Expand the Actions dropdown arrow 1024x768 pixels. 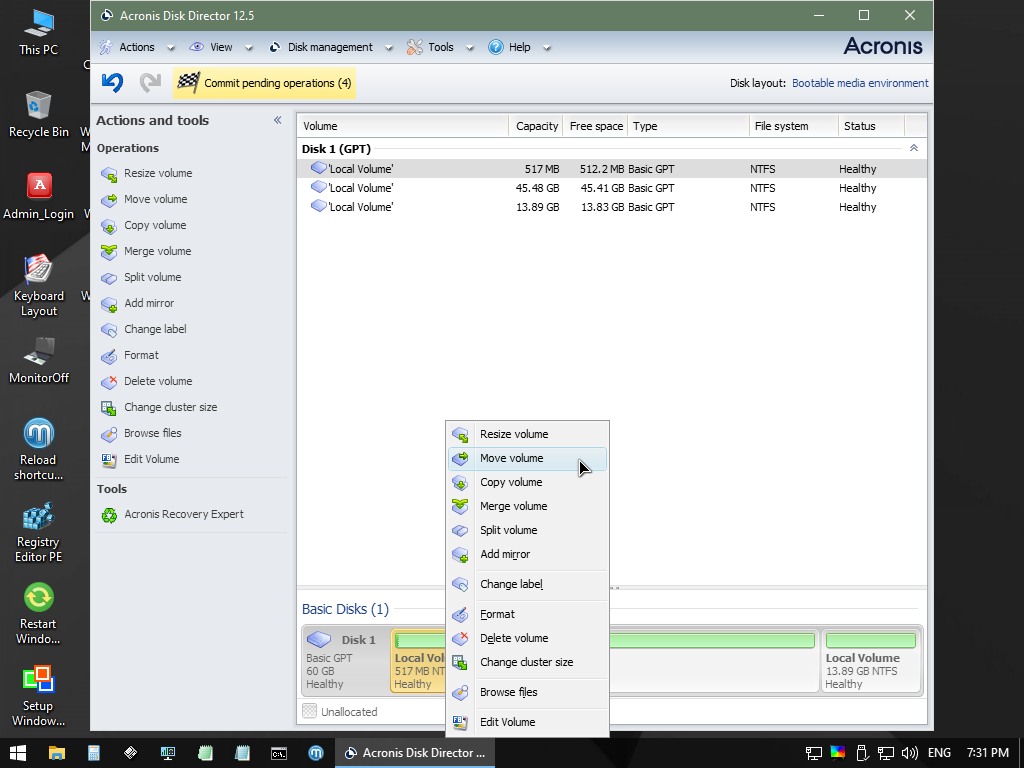pos(170,48)
